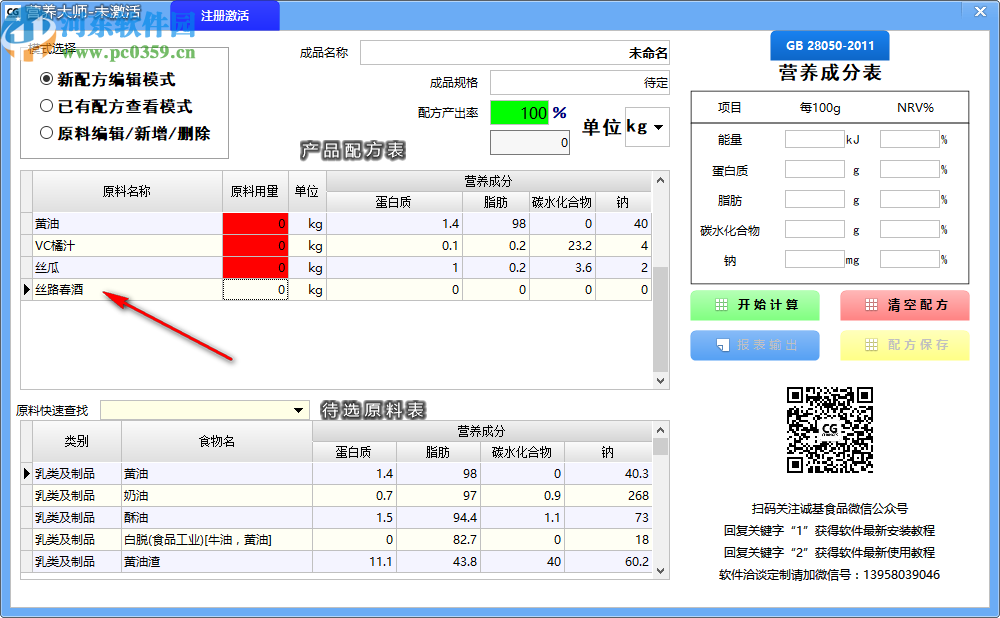Click the grid icon on 清空配方

click(871, 305)
